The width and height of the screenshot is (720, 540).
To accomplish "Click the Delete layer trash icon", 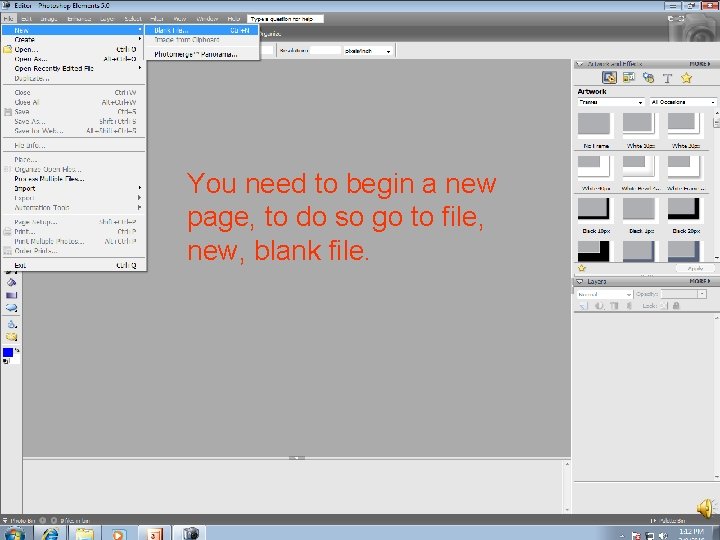I will click(614, 306).
